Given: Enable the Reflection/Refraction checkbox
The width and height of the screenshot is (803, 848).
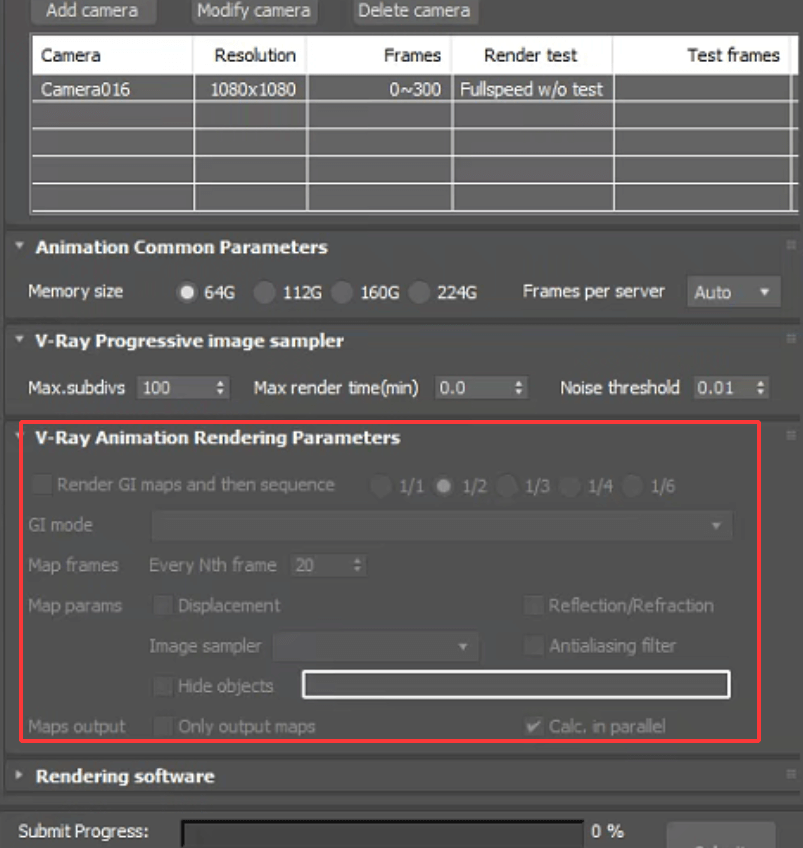Looking at the screenshot, I should click(533, 605).
